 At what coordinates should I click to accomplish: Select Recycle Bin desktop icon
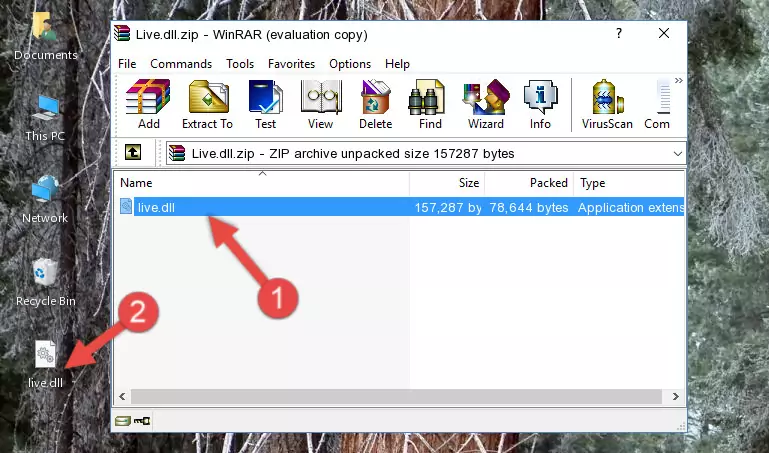coord(45,283)
